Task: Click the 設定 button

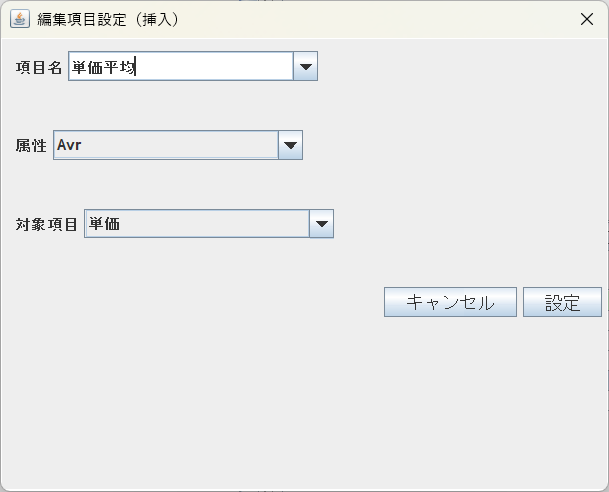Action: pos(562,302)
